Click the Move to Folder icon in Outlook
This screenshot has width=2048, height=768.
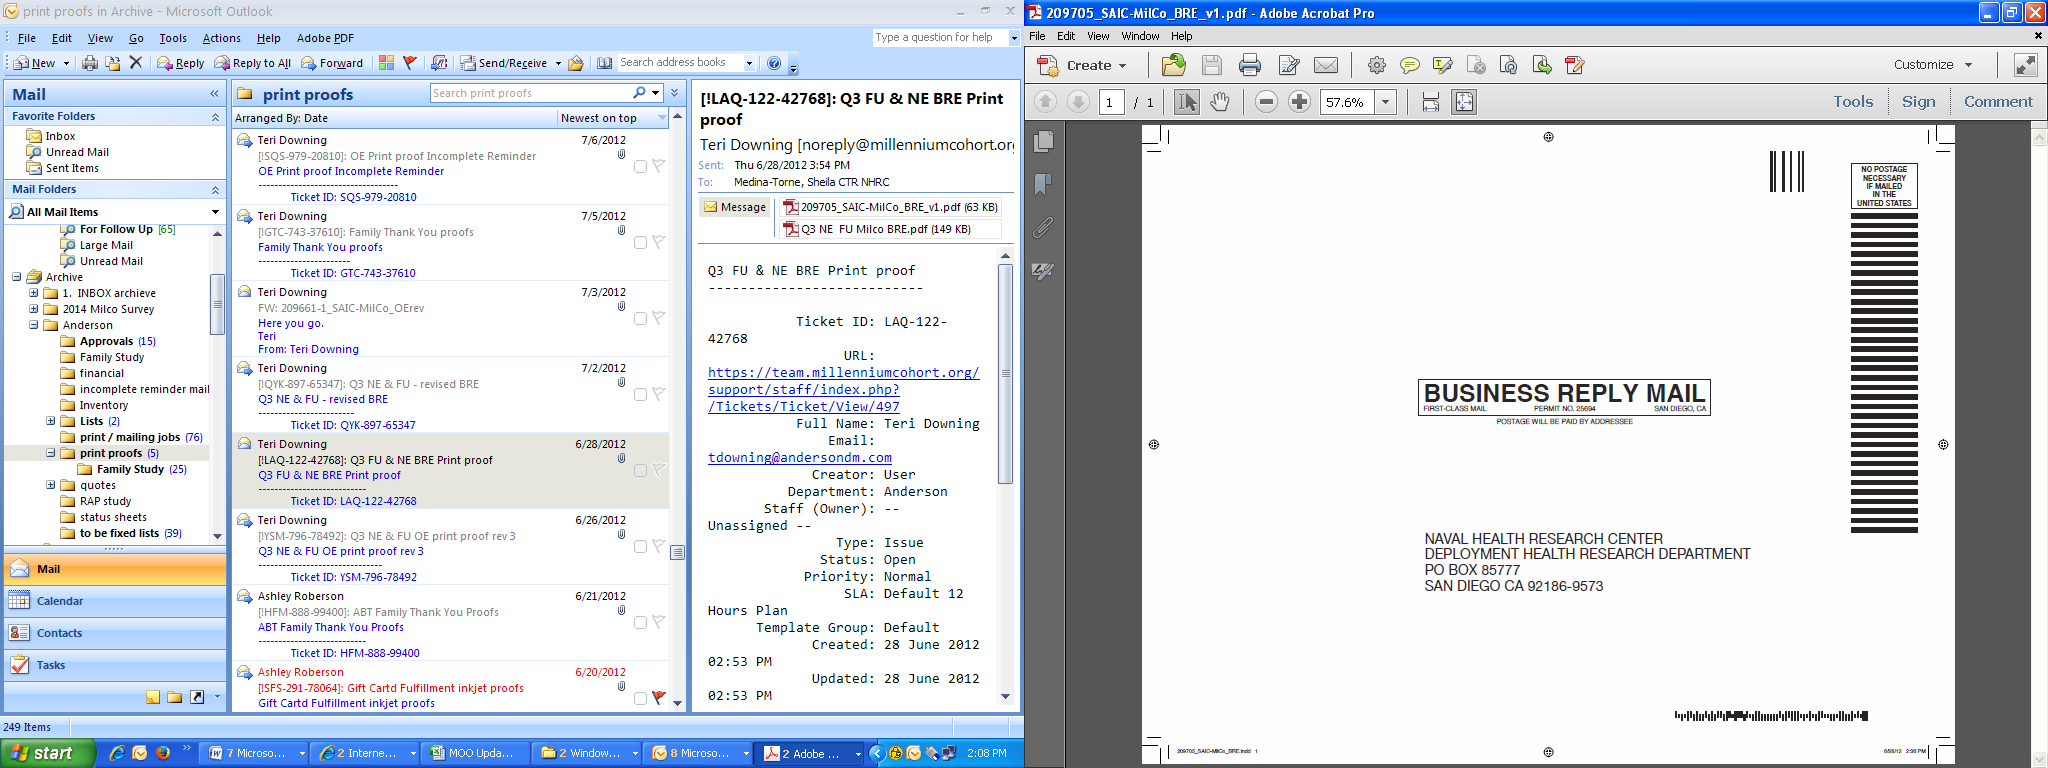[113, 63]
